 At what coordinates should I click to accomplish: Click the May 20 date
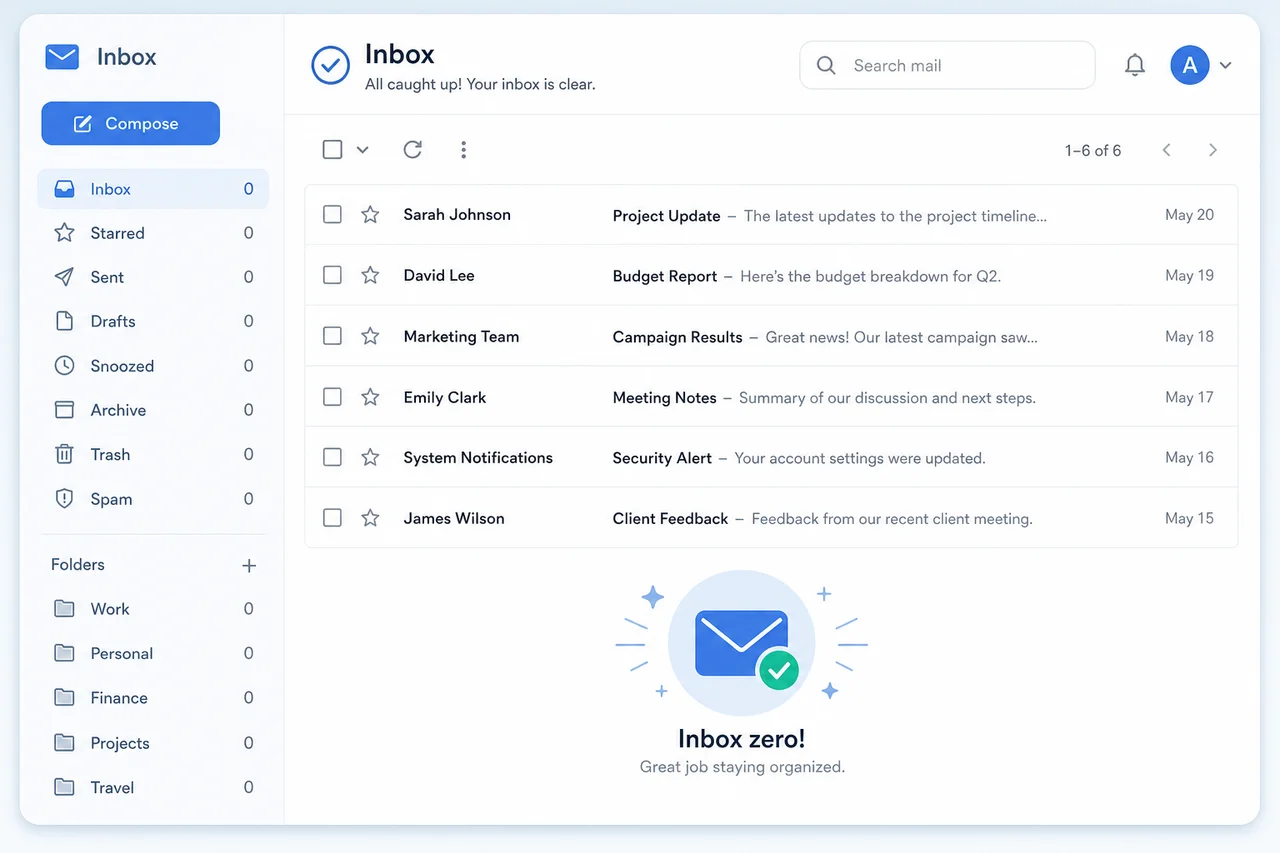click(x=1189, y=214)
